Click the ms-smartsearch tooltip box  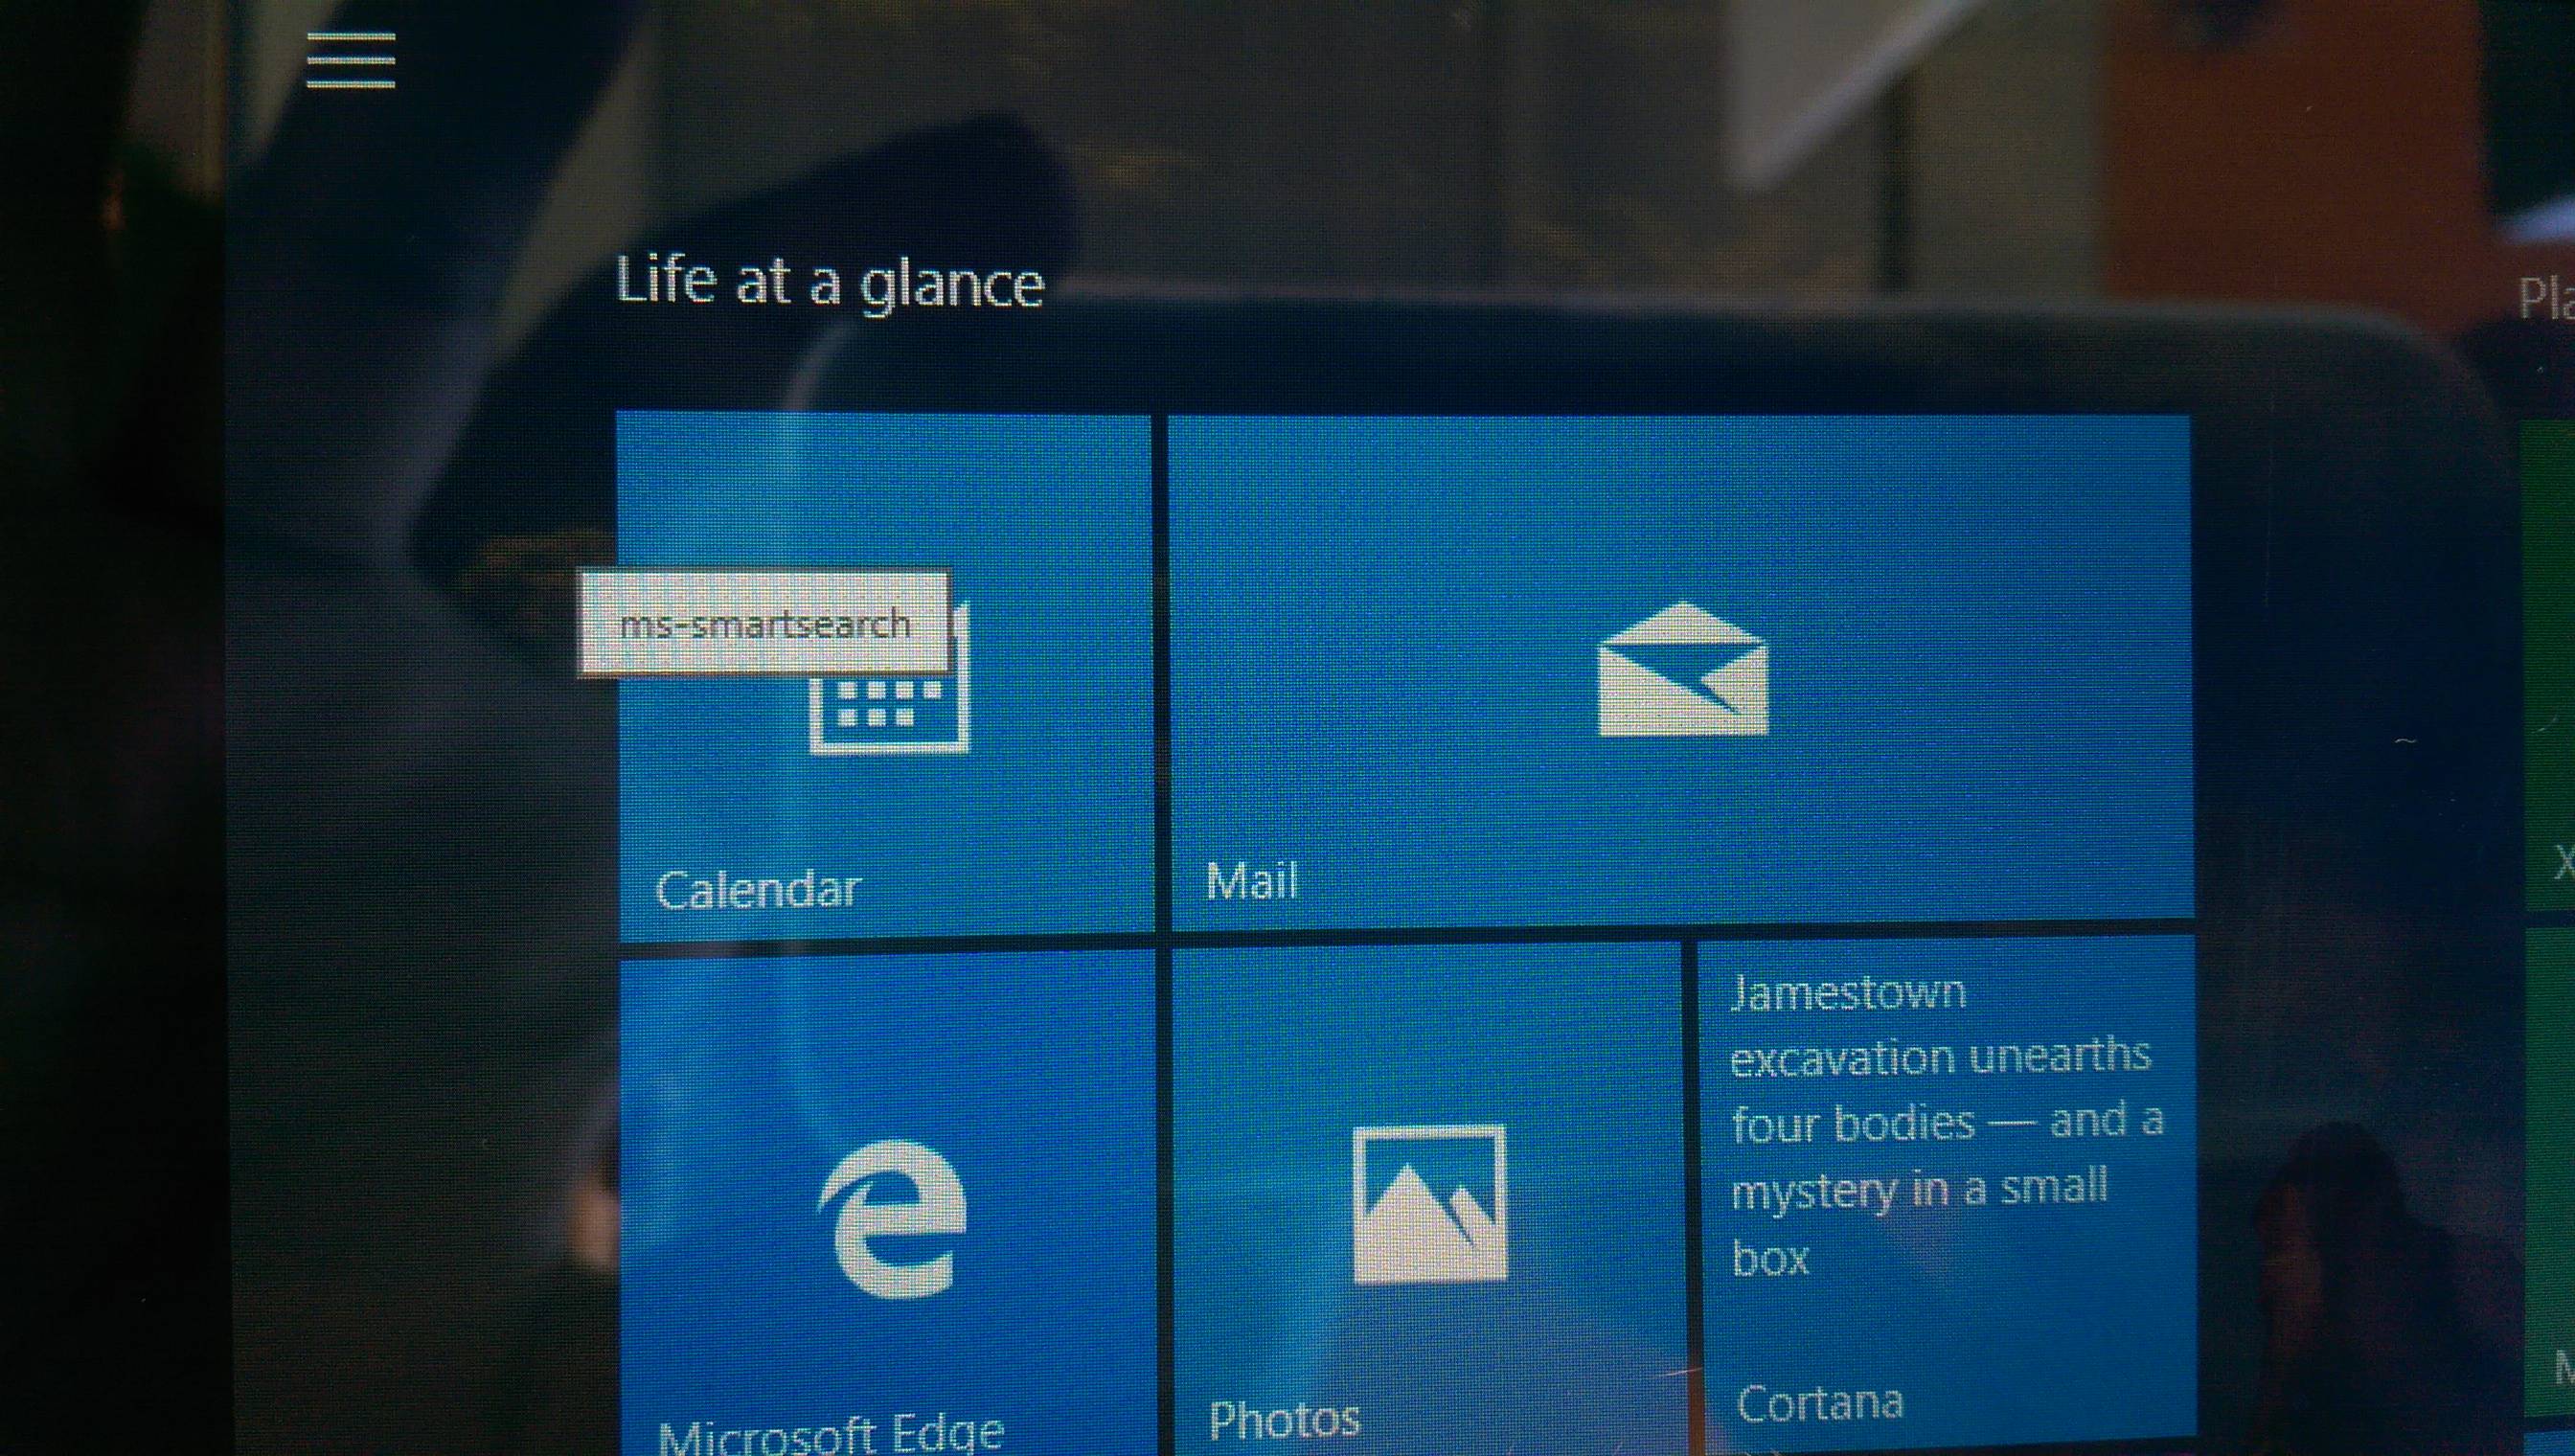click(764, 624)
